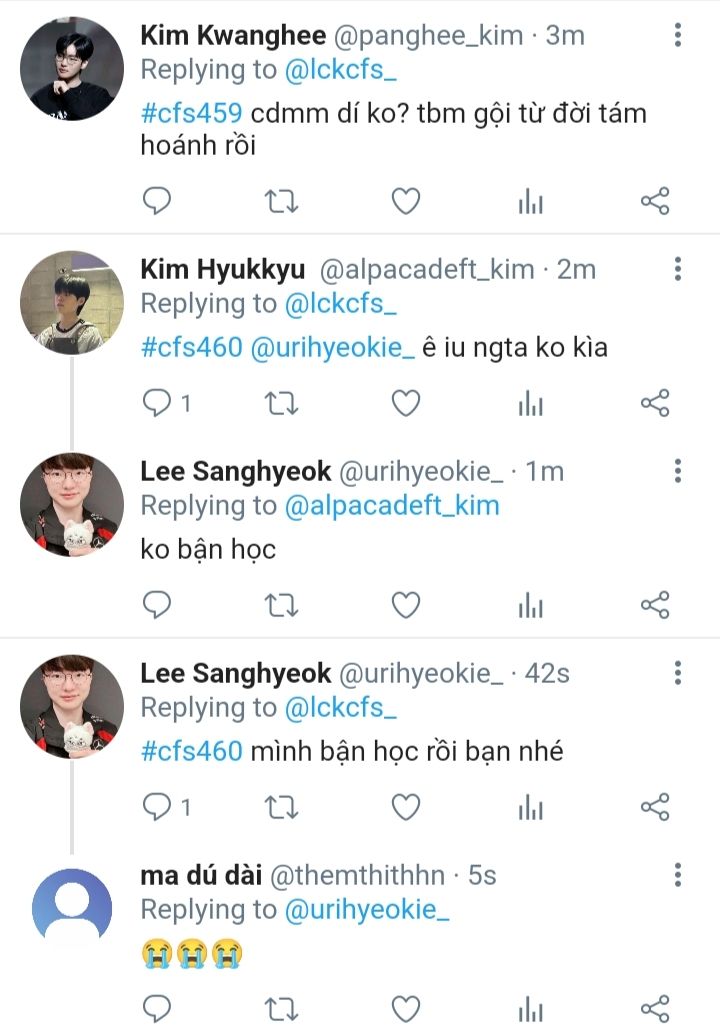Open the #cfs460 hashtag in Lee Sanghyeok's tweet
The width and height of the screenshot is (720, 1035).
(x=191, y=750)
